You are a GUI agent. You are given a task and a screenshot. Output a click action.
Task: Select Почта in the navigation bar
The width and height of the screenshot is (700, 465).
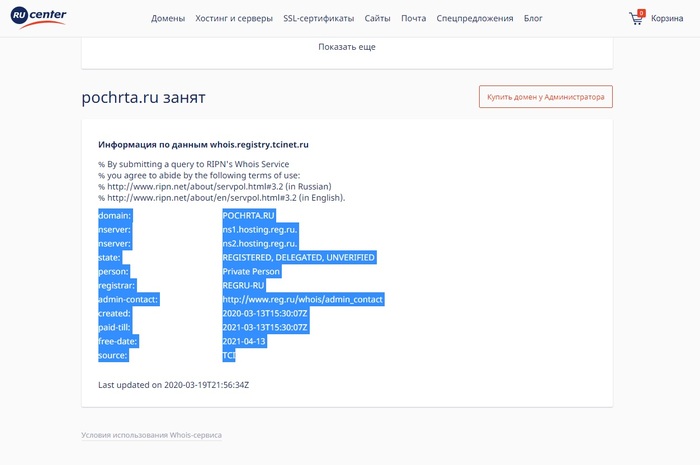(x=413, y=18)
